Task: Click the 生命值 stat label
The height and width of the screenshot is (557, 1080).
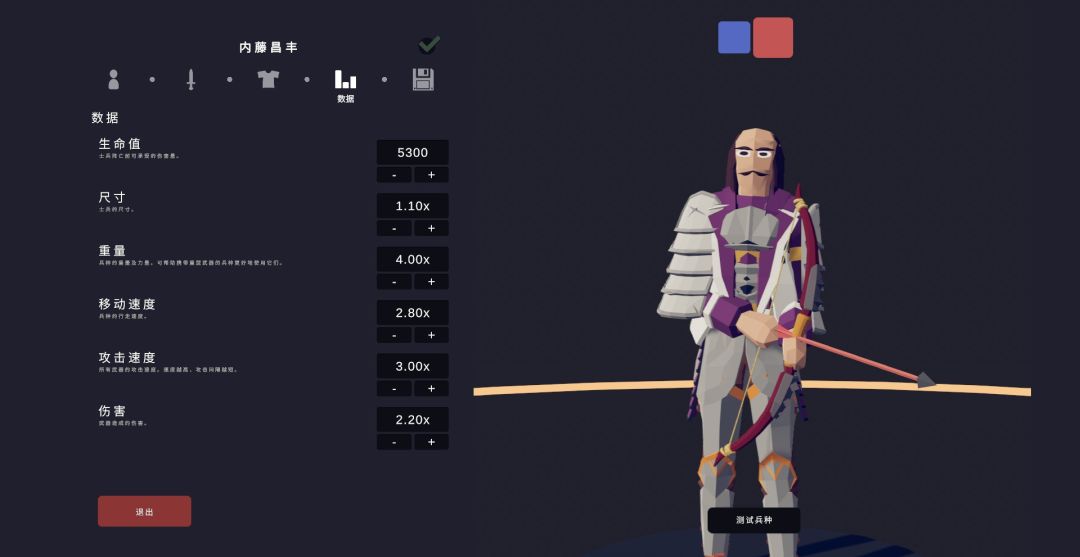Action: (120, 144)
